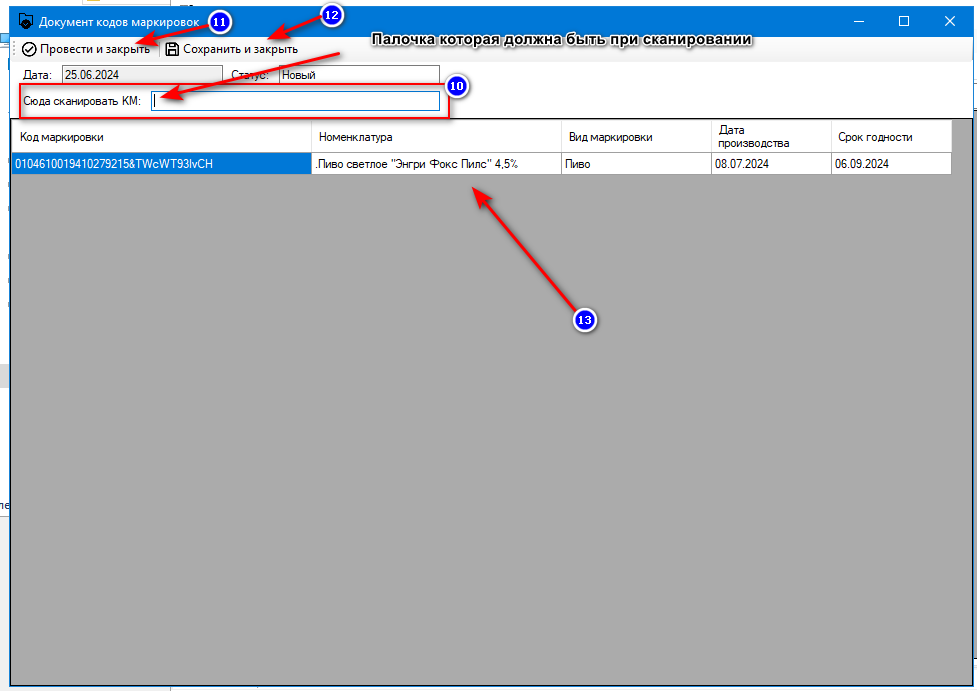Select the expiry date cell 06.09.2024

890,164
